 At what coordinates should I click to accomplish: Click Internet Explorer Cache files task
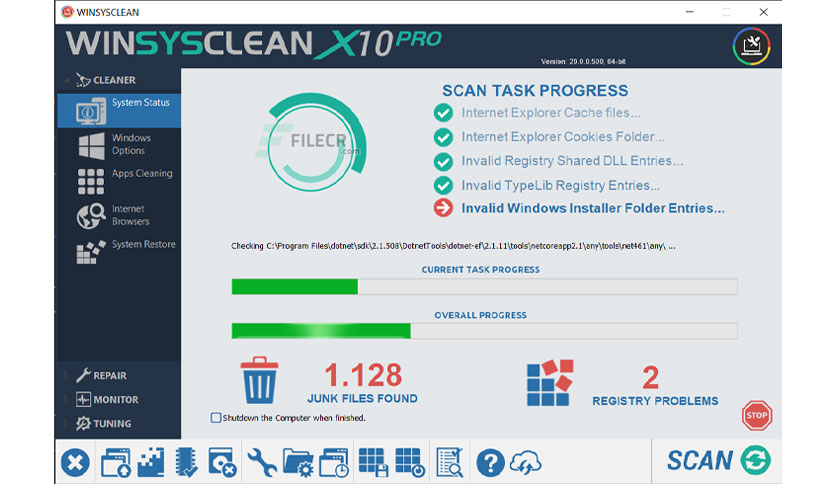tap(551, 113)
